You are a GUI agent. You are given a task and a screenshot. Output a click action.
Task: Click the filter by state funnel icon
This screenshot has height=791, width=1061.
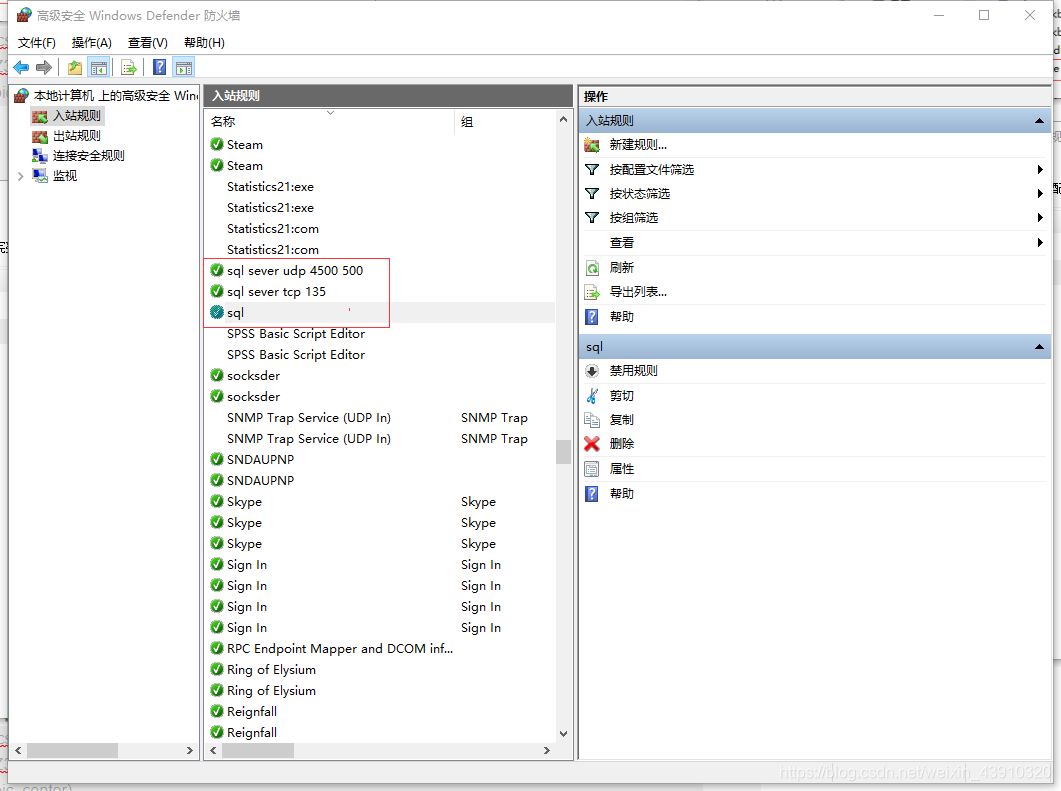592,194
